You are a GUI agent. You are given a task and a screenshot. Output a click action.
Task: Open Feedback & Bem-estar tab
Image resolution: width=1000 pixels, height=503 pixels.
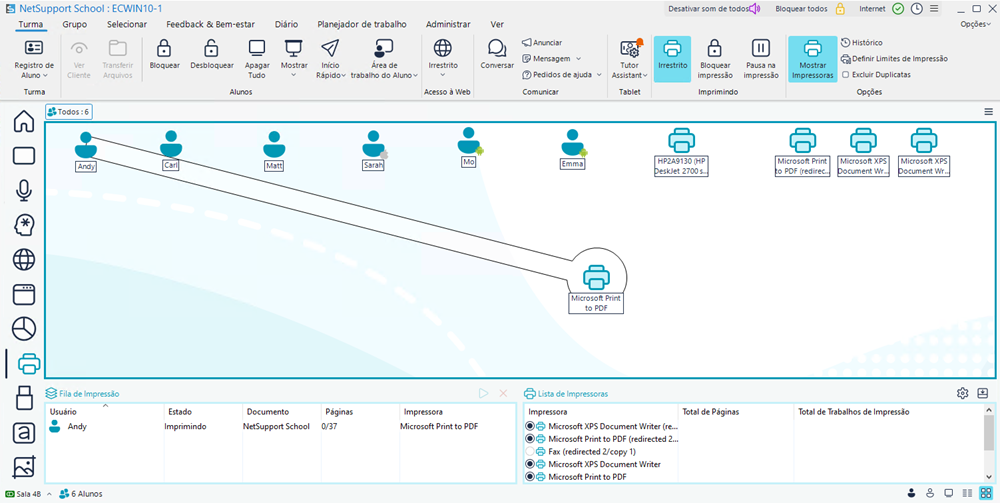210,24
